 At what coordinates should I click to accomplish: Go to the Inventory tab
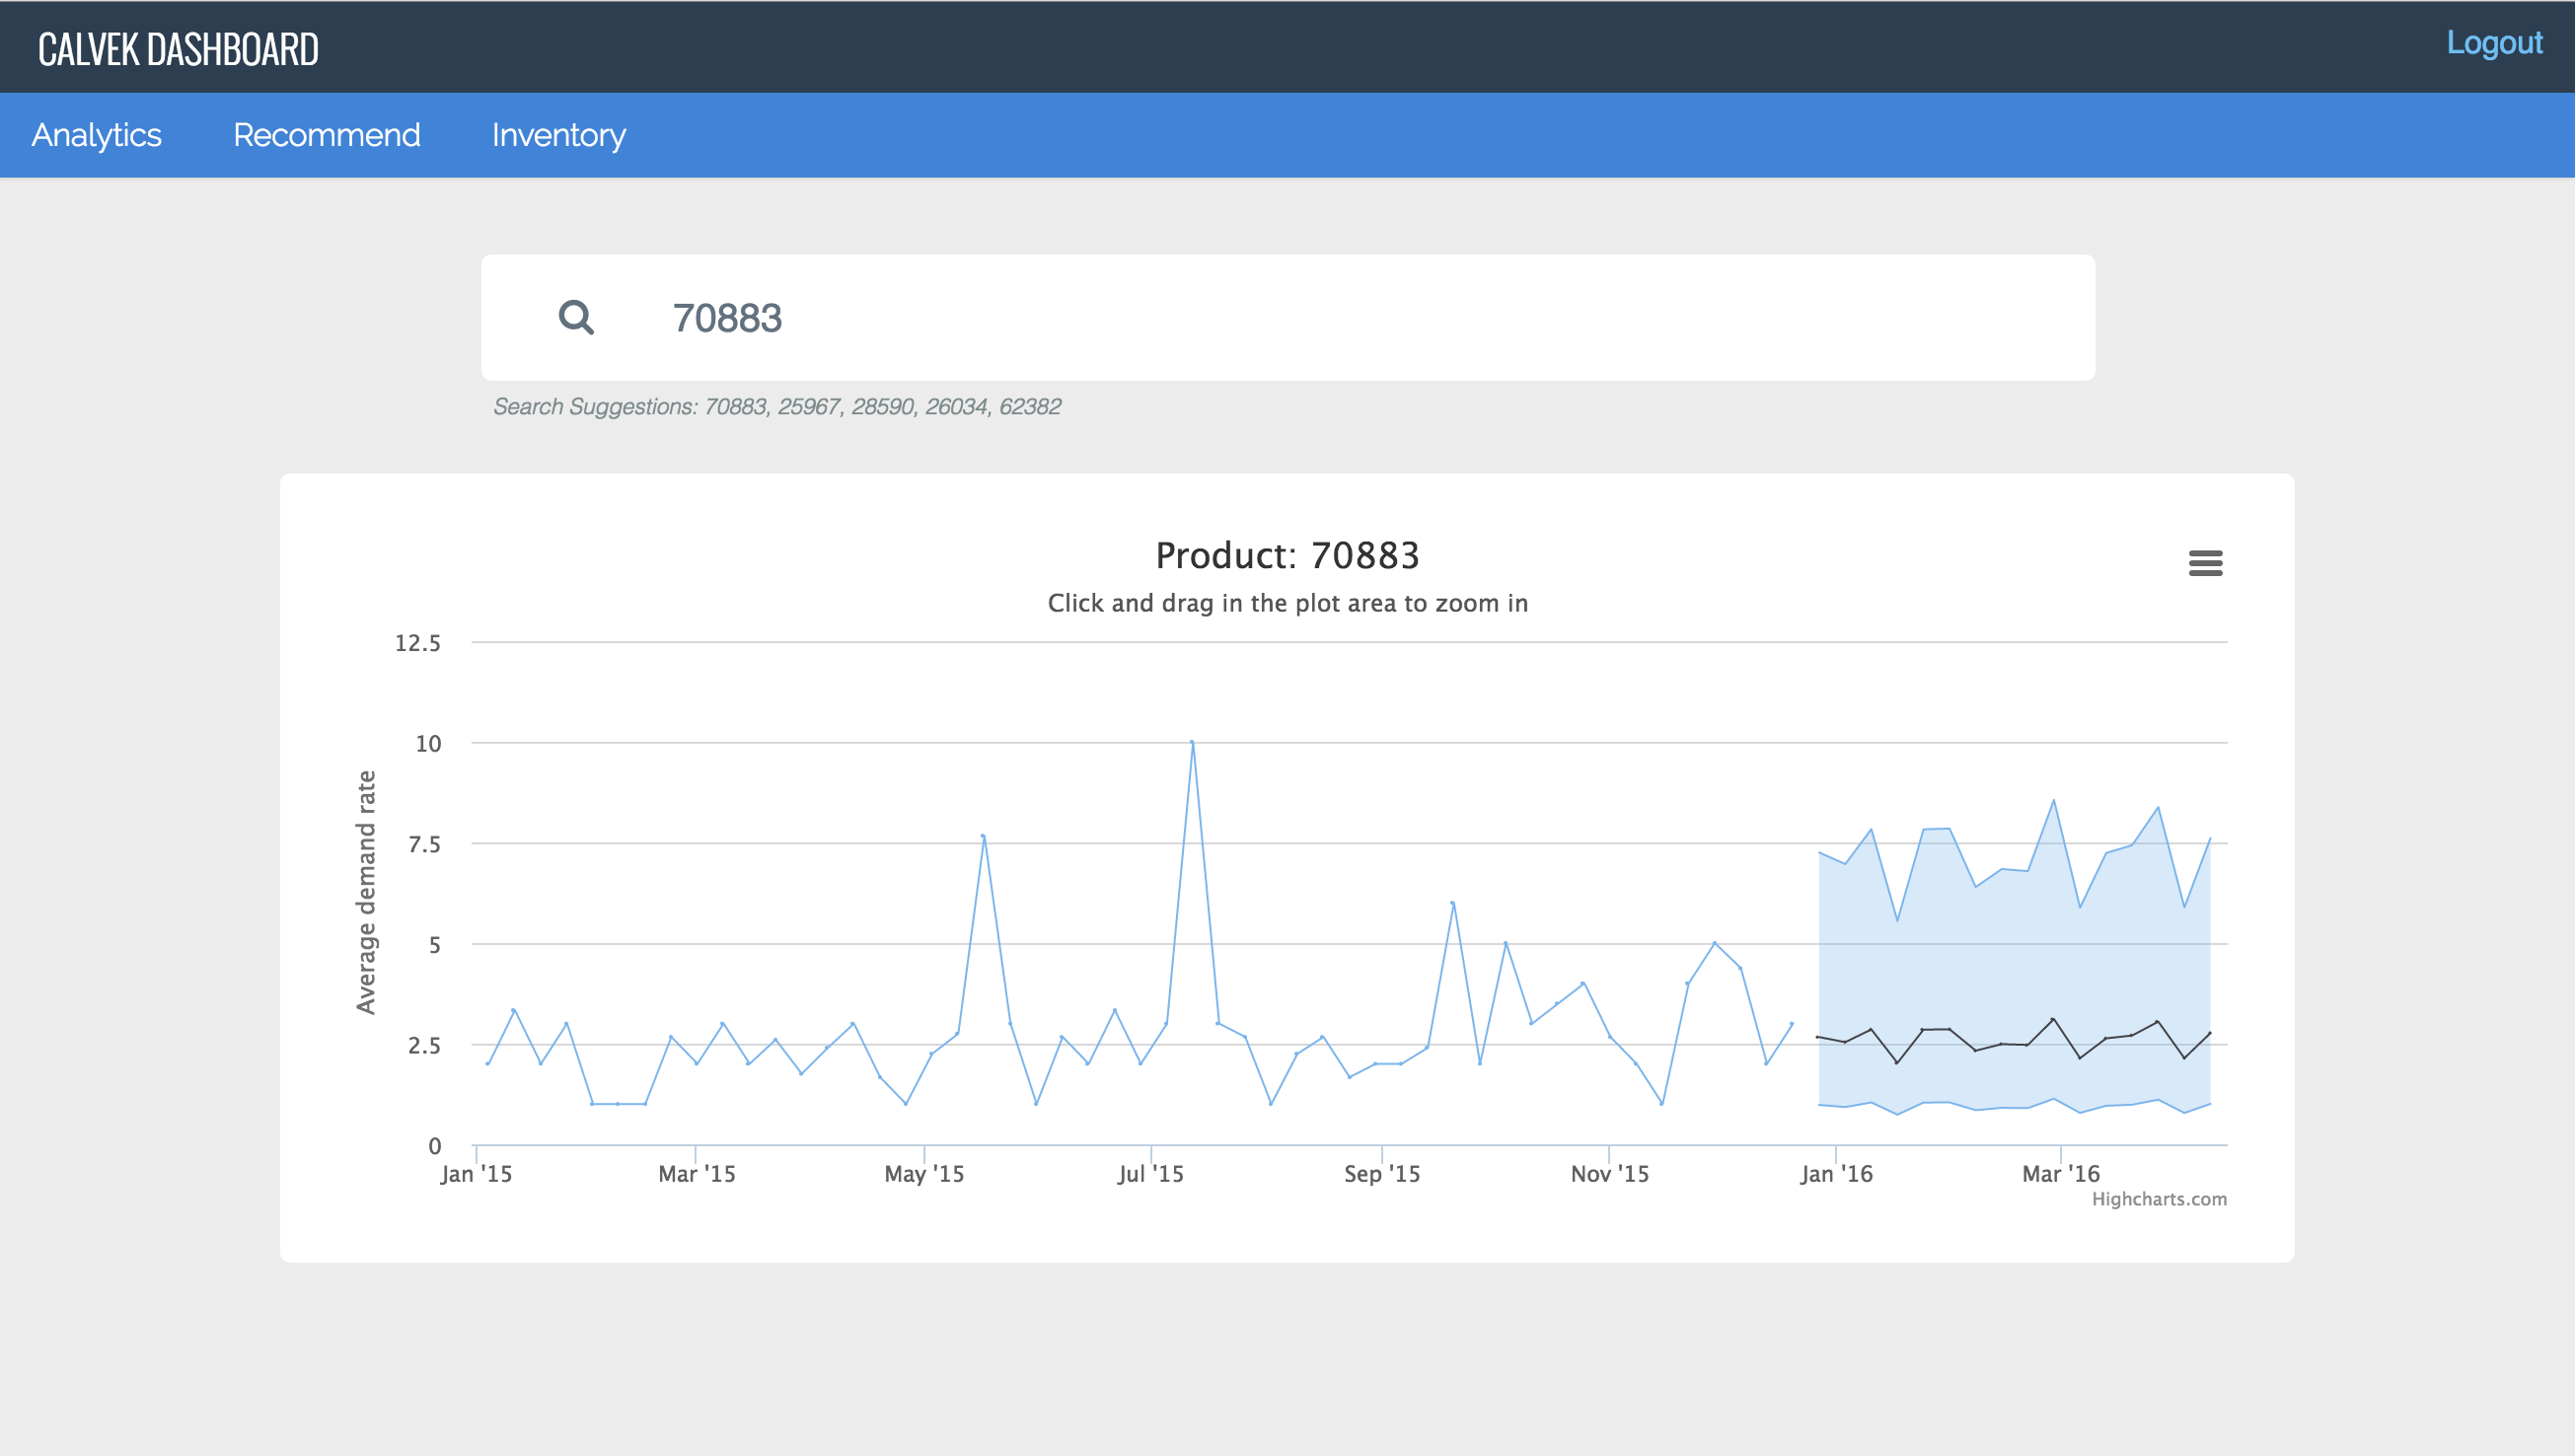click(x=558, y=135)
